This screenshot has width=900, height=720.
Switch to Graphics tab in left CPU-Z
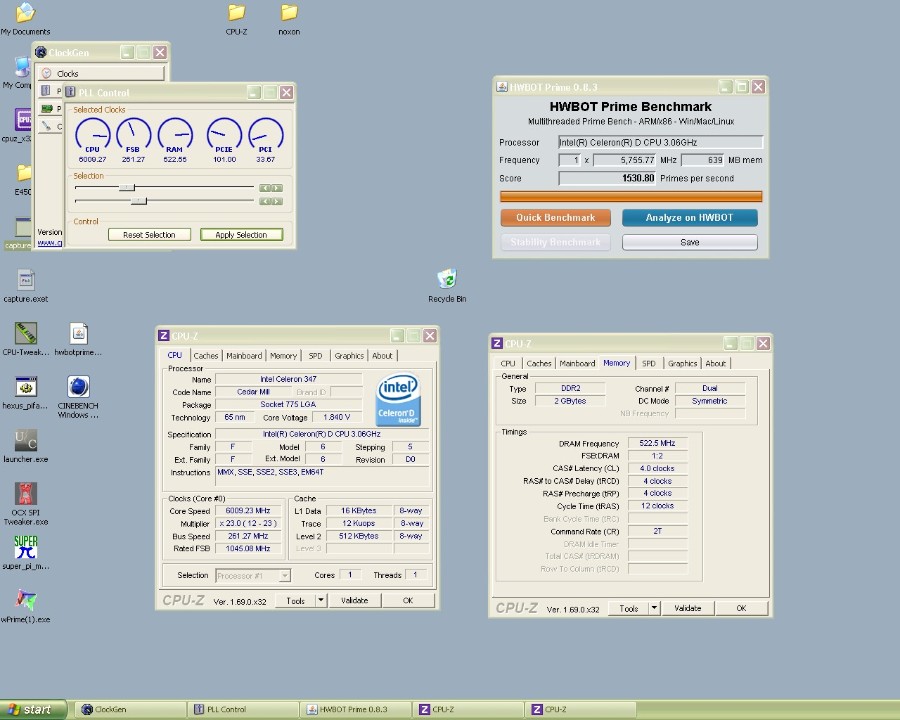(x=349, y=356)
